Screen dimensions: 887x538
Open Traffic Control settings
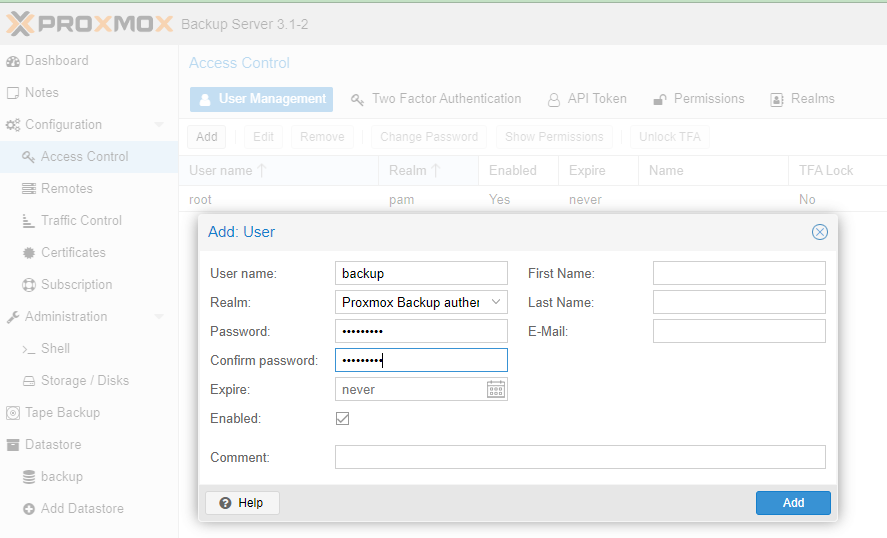pyautogui.click(x=81, y=220)
